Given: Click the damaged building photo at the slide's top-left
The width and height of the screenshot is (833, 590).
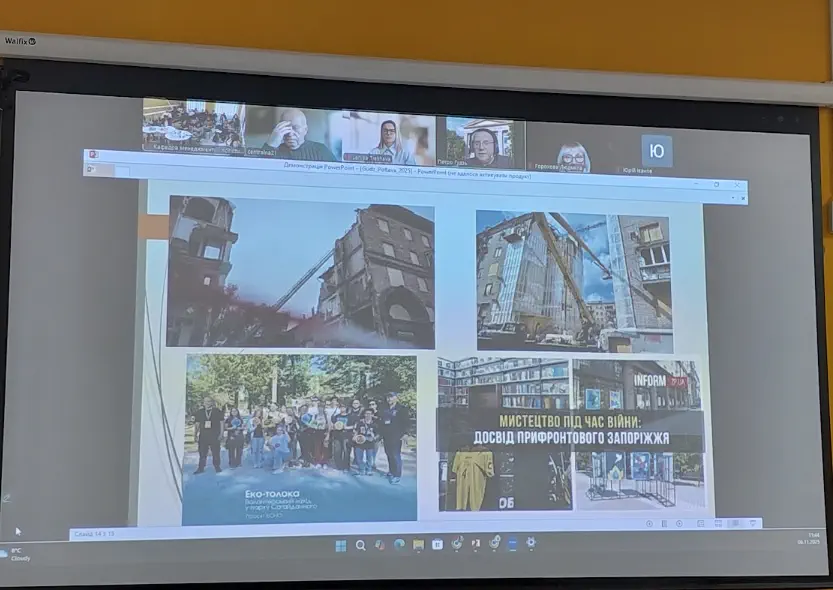Looking at the screenshot, I should [x=300, y=272].
